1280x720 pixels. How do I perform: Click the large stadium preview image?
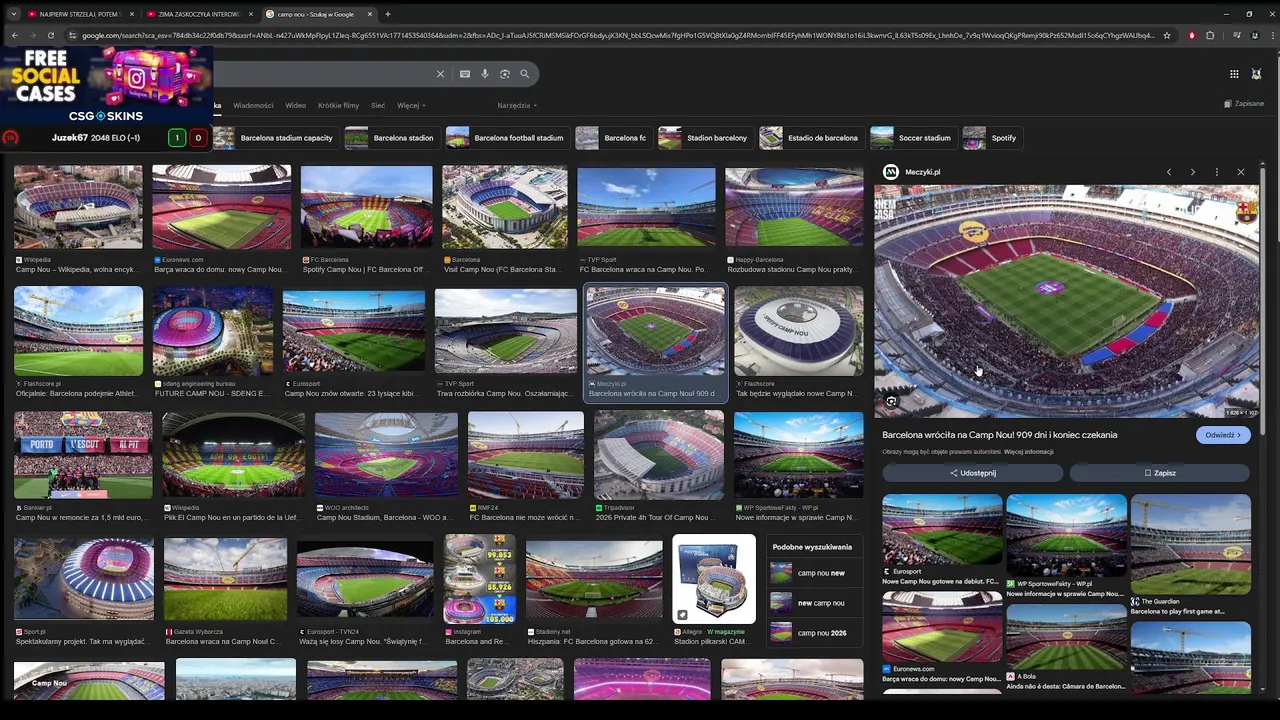1066,301
